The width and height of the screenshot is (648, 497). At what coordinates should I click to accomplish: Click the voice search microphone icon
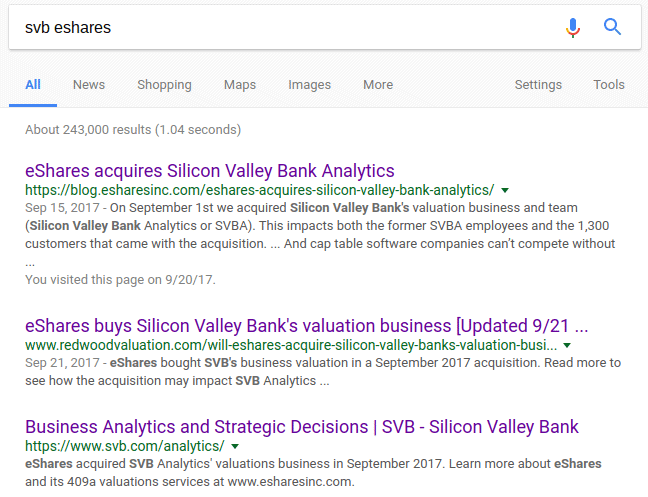pos(572,28)
